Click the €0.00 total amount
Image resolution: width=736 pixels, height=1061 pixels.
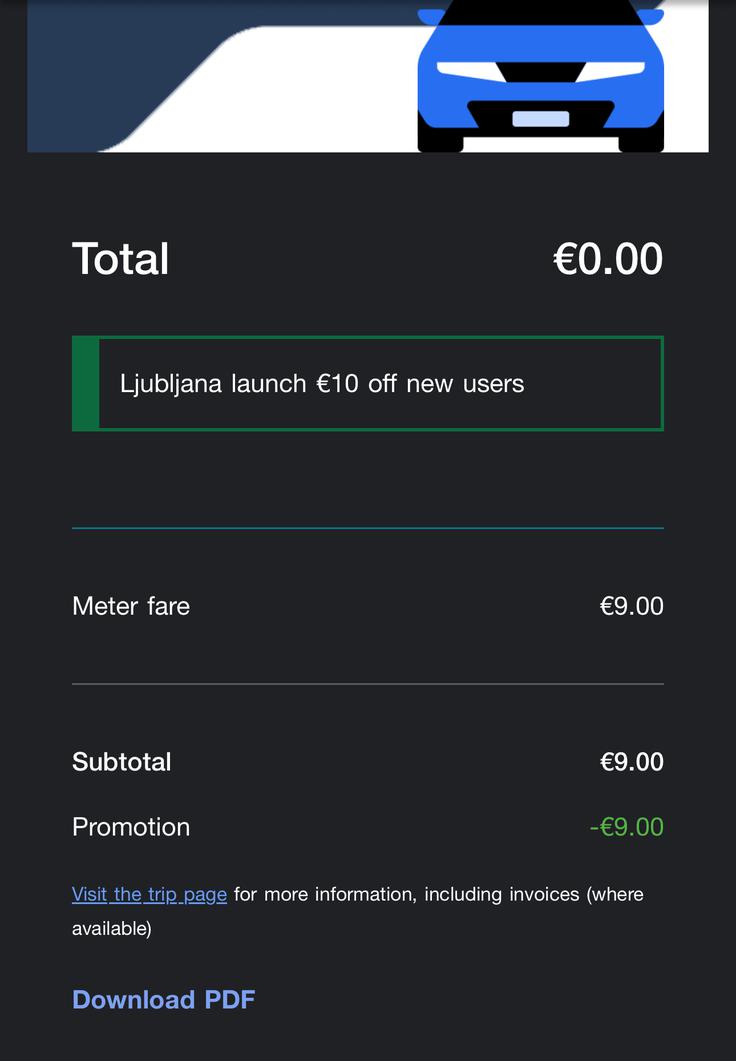click(608, 258)
